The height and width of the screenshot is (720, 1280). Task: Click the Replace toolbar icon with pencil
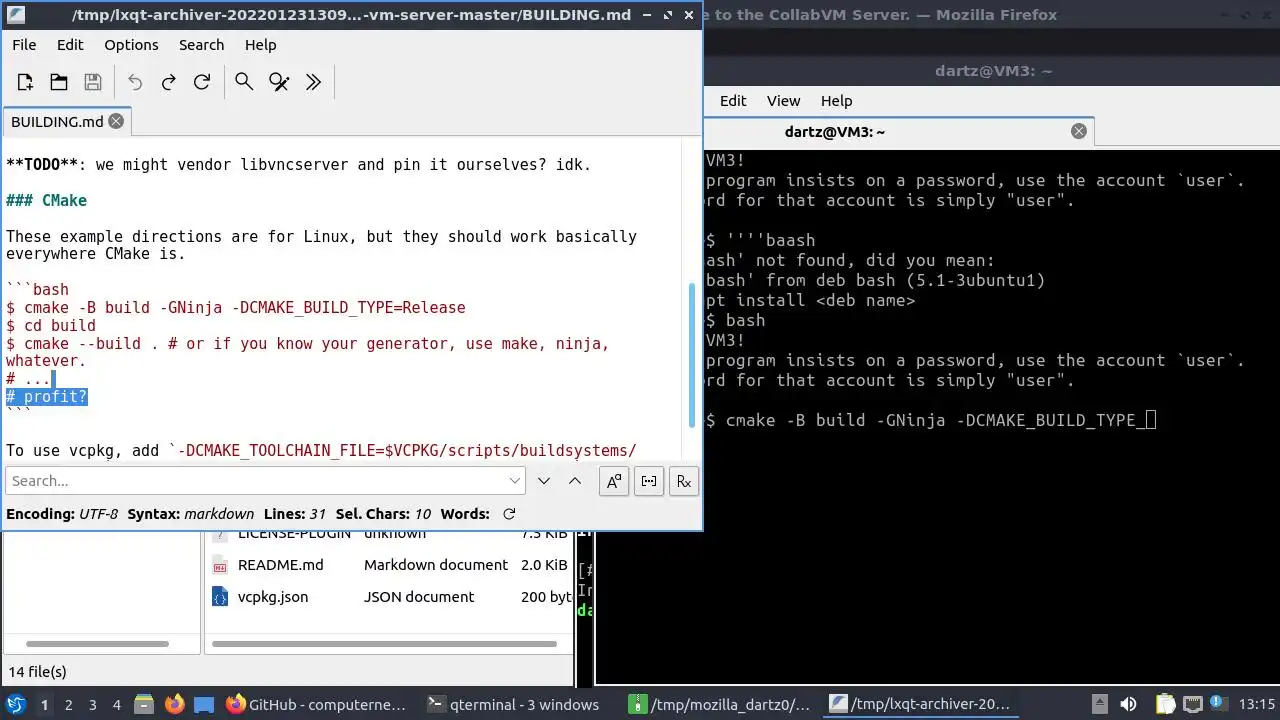[279, 82]
